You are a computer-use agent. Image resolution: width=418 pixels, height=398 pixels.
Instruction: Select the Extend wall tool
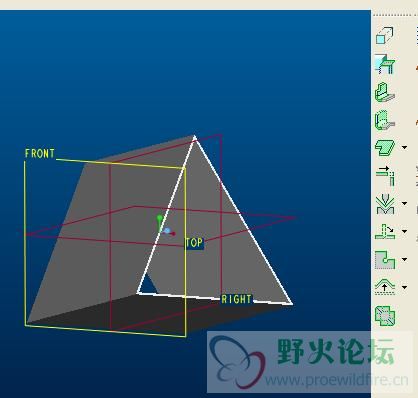pos(385,176)
